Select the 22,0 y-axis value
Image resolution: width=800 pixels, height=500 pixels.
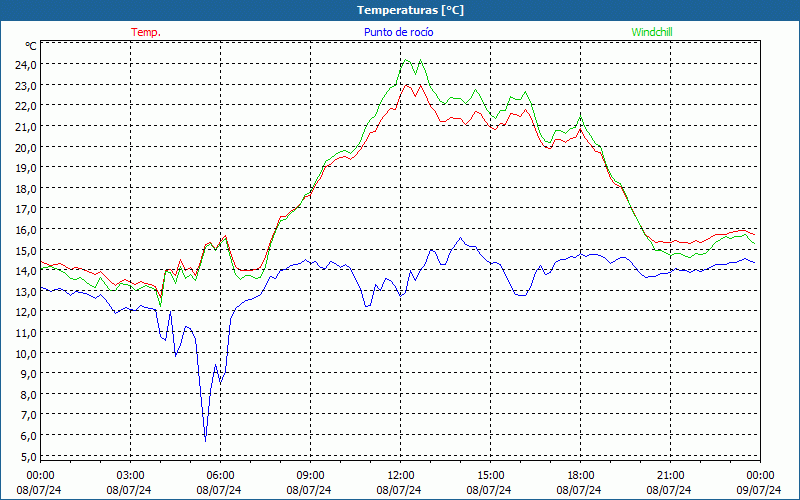(26, 106)
